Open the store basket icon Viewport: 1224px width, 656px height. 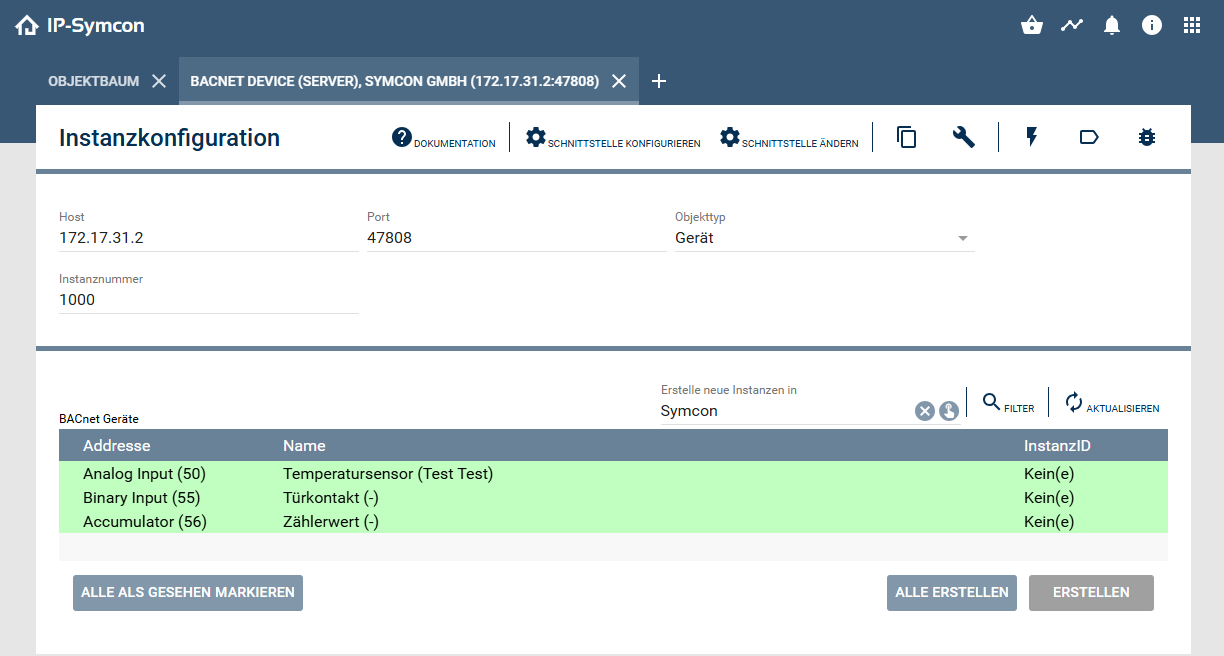click(1032, 26)
